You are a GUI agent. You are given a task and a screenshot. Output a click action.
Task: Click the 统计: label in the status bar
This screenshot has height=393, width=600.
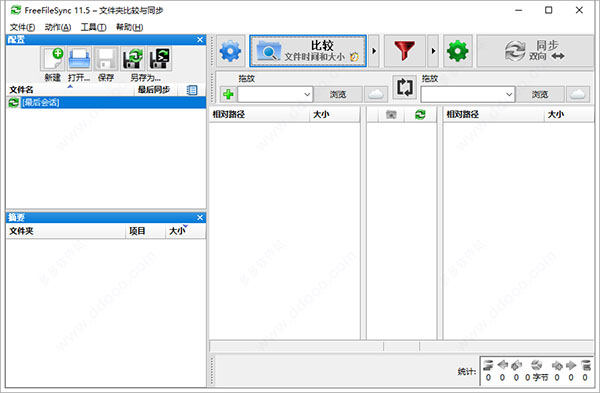(x=466, y=371)
